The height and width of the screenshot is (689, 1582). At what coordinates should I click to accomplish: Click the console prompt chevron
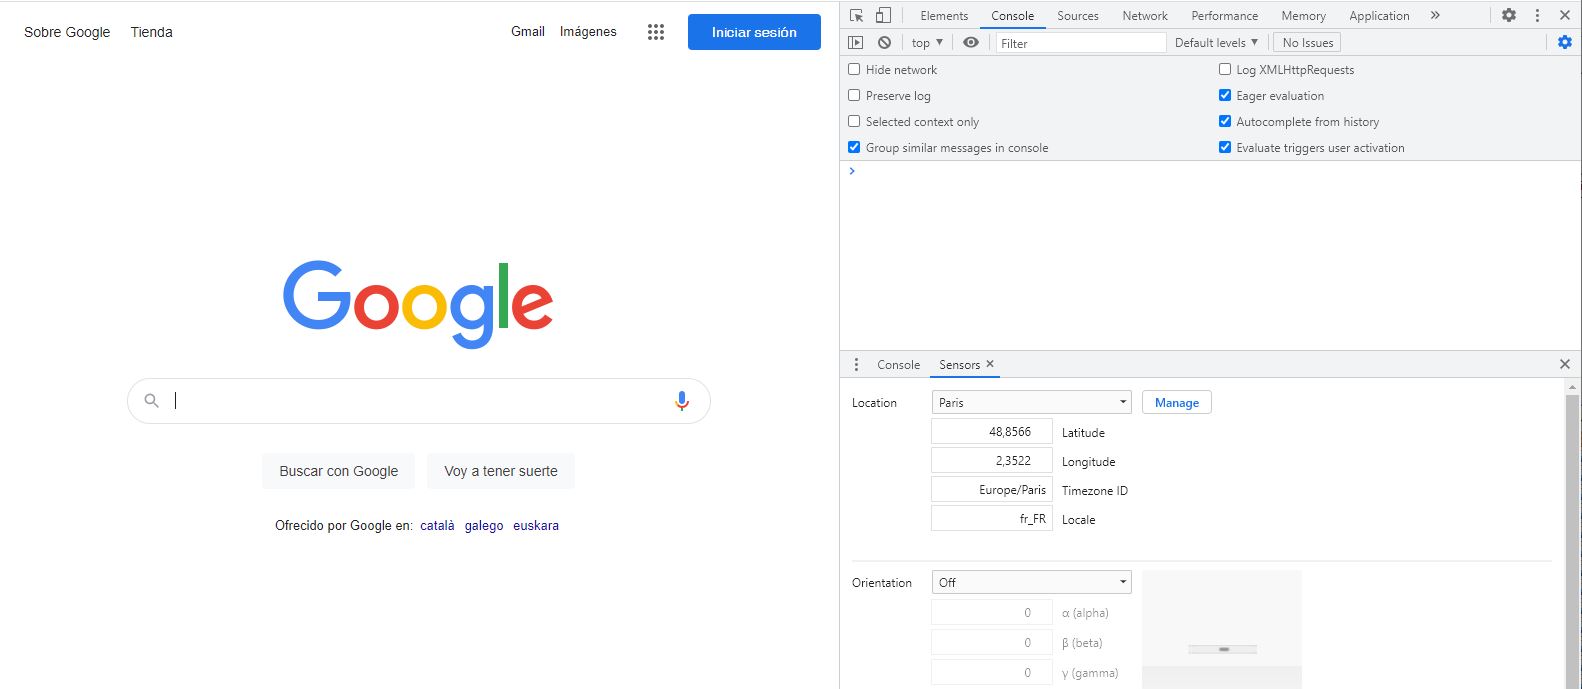pyautogui.click(x=852, y=171)
